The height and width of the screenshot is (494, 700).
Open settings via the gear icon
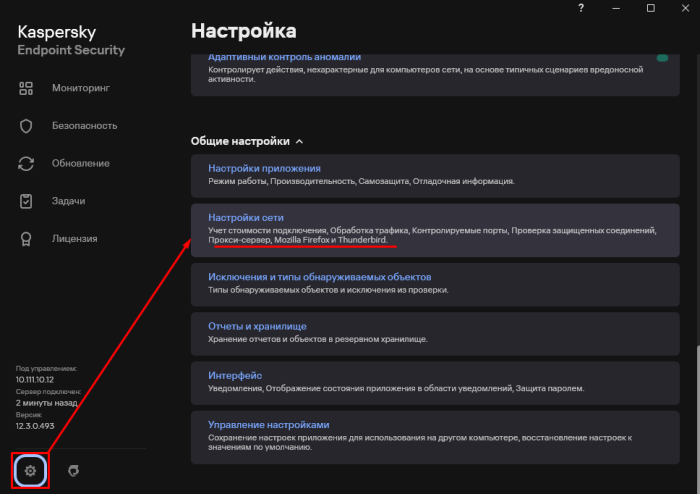click(30, 470)
